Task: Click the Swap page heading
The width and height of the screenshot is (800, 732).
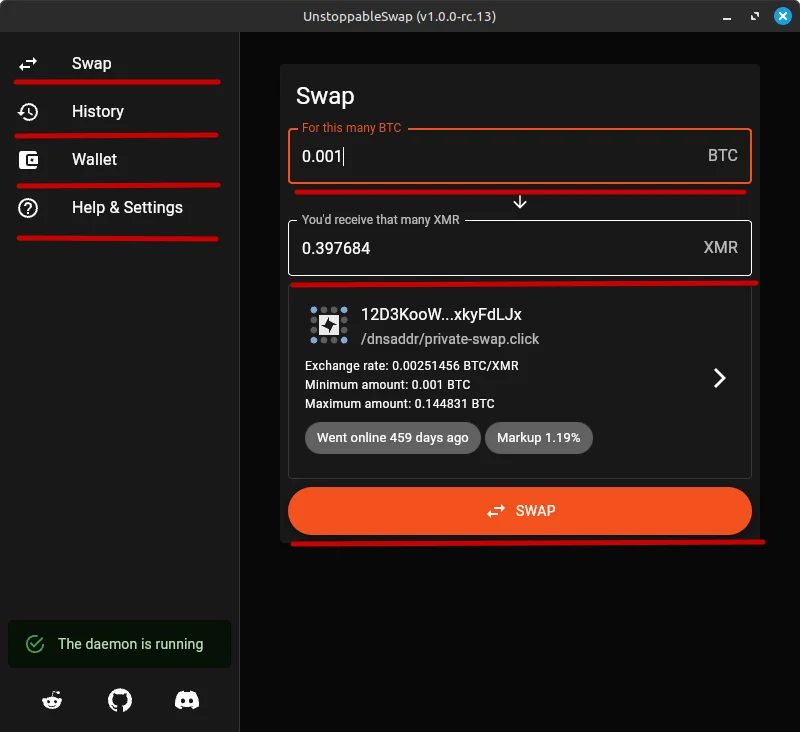Action: [325, 96]
